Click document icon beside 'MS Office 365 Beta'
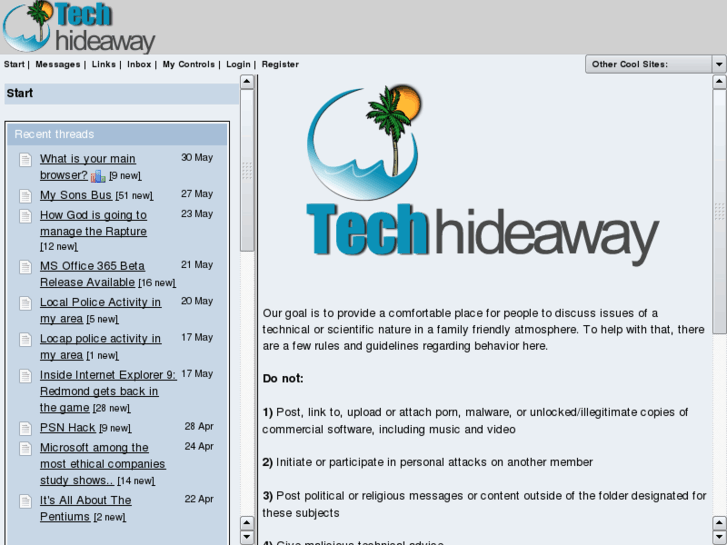 click(26, 267)
